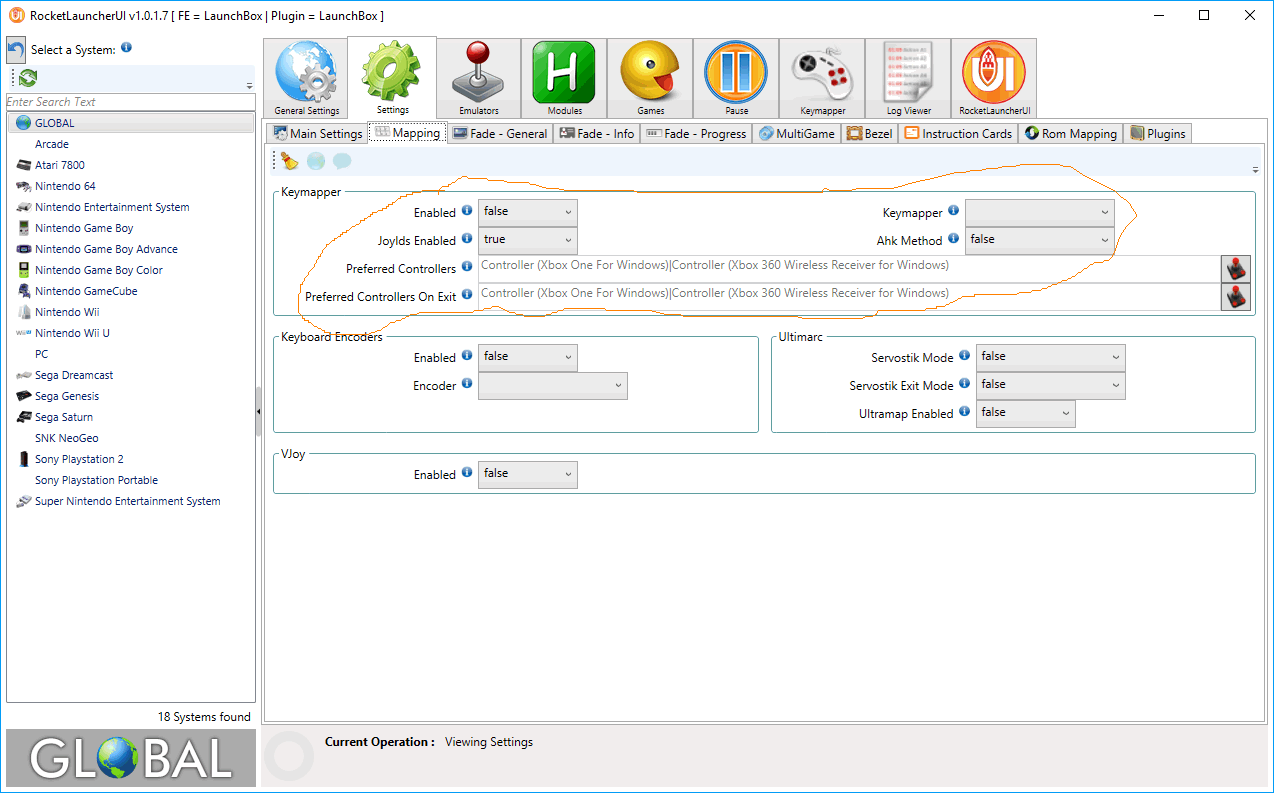Click the speech bubble toolbar icon
The image size is (1274, 793).
342,161
